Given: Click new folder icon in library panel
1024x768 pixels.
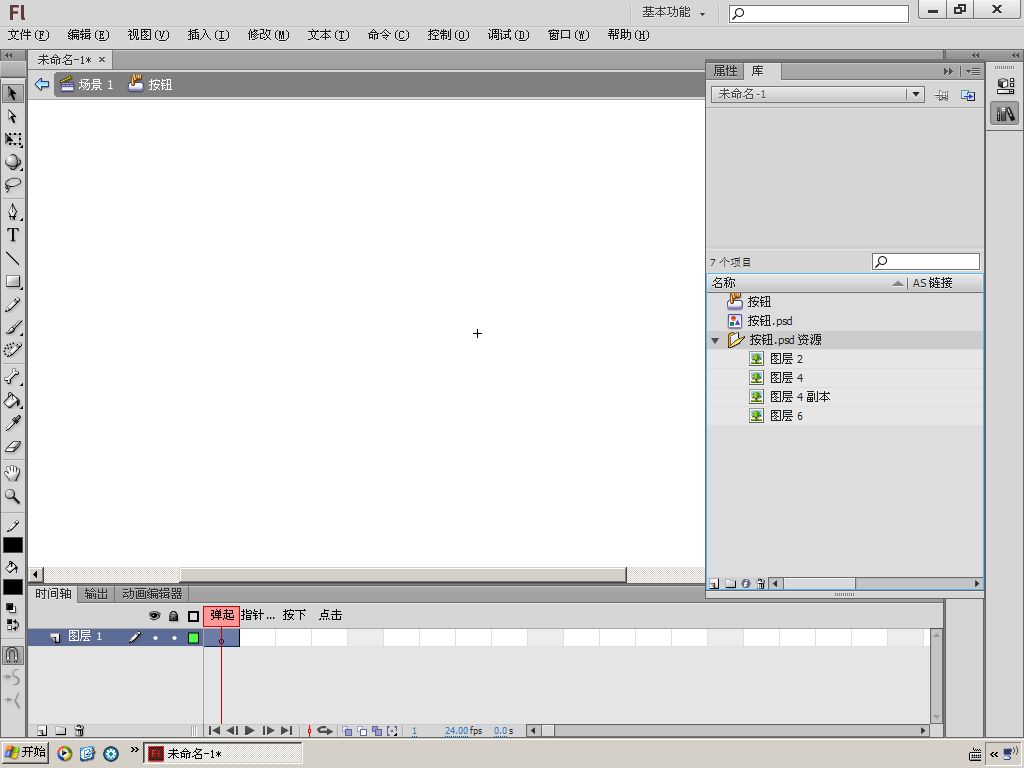Looking at the screenshot, I should coord(730,584).
